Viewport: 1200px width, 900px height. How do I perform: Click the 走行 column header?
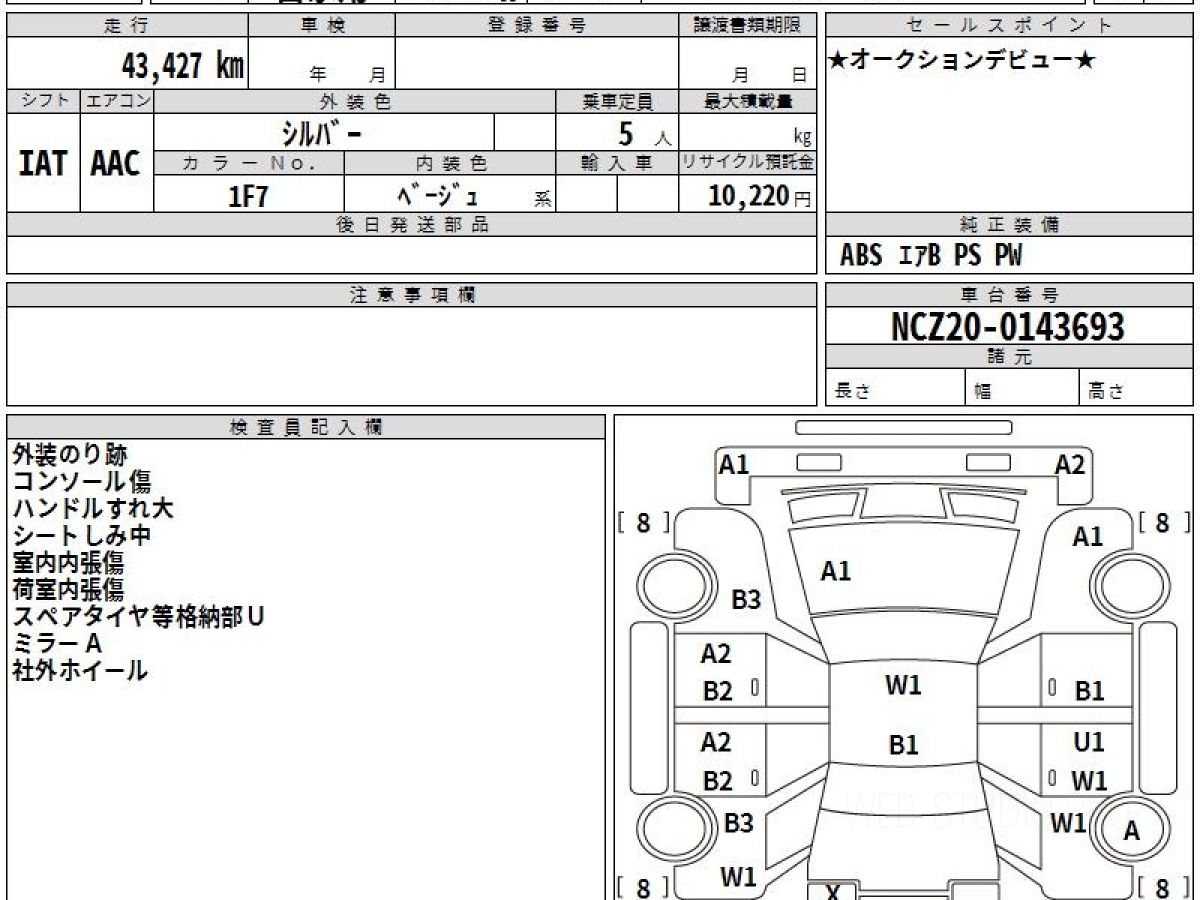[126, 26]
